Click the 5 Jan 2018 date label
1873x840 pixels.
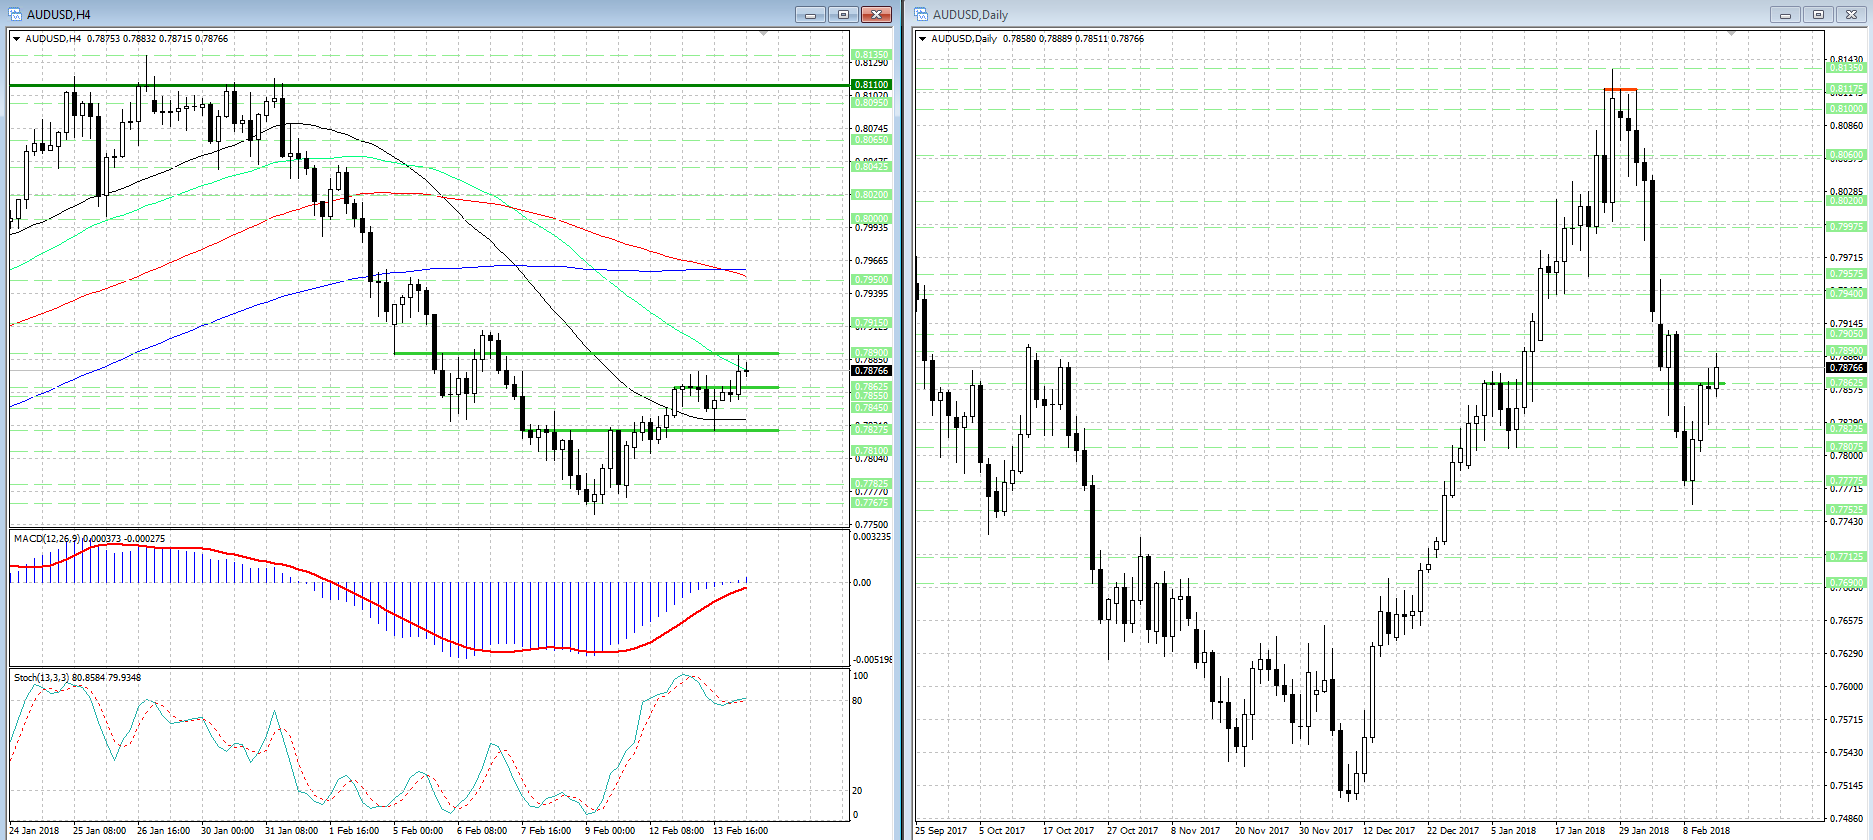(x=1514, y=831)
